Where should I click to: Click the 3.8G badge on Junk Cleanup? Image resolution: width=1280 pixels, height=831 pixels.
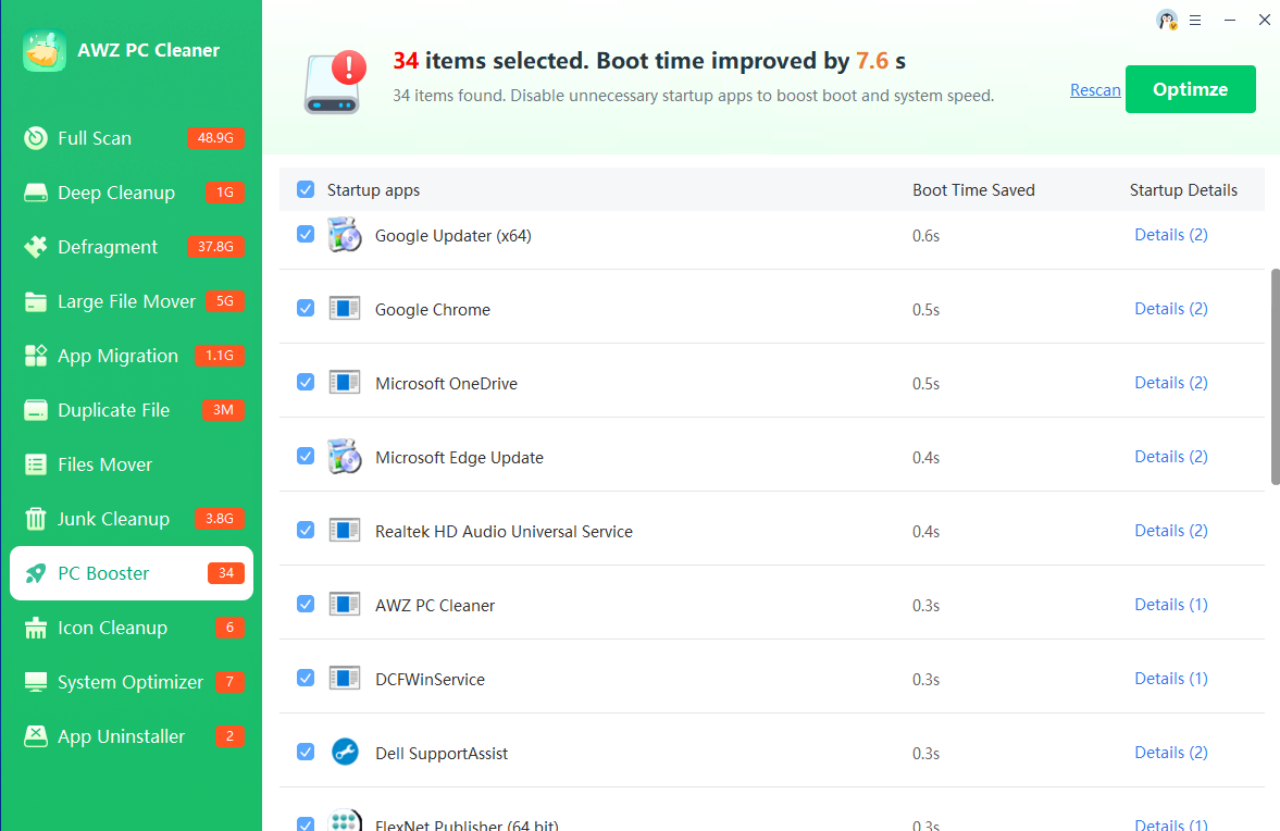pos(220,519)
